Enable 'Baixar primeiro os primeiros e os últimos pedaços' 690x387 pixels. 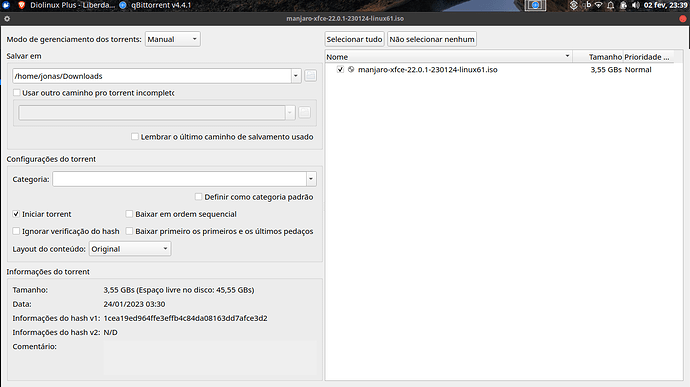[x=129, y=231]
